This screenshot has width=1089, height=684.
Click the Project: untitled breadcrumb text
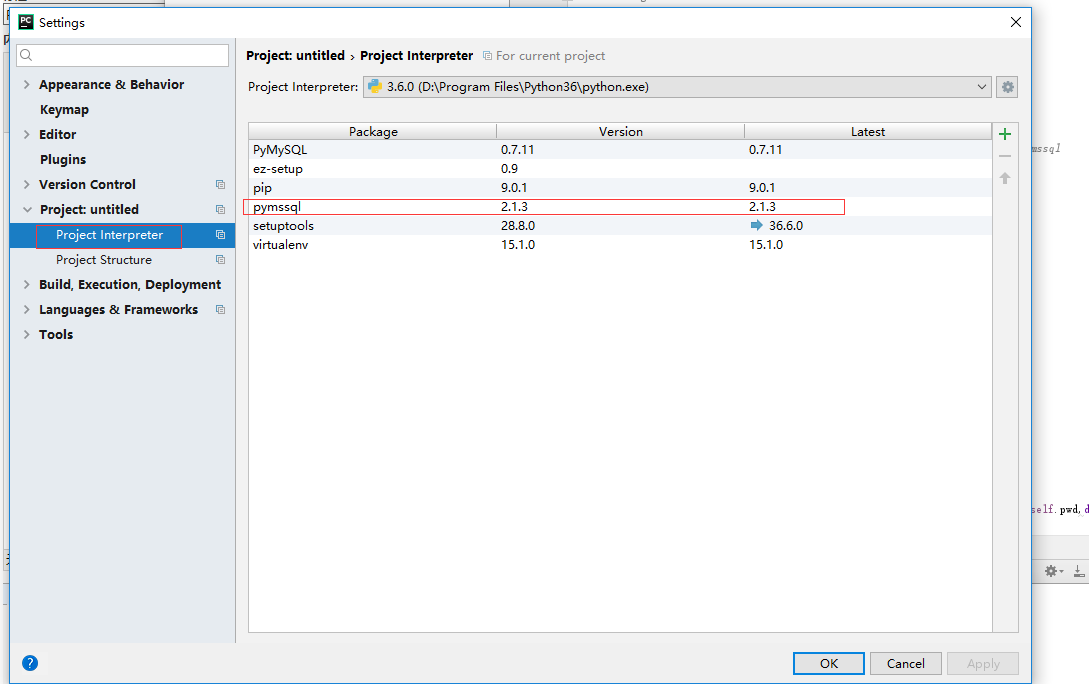(295, 56)
